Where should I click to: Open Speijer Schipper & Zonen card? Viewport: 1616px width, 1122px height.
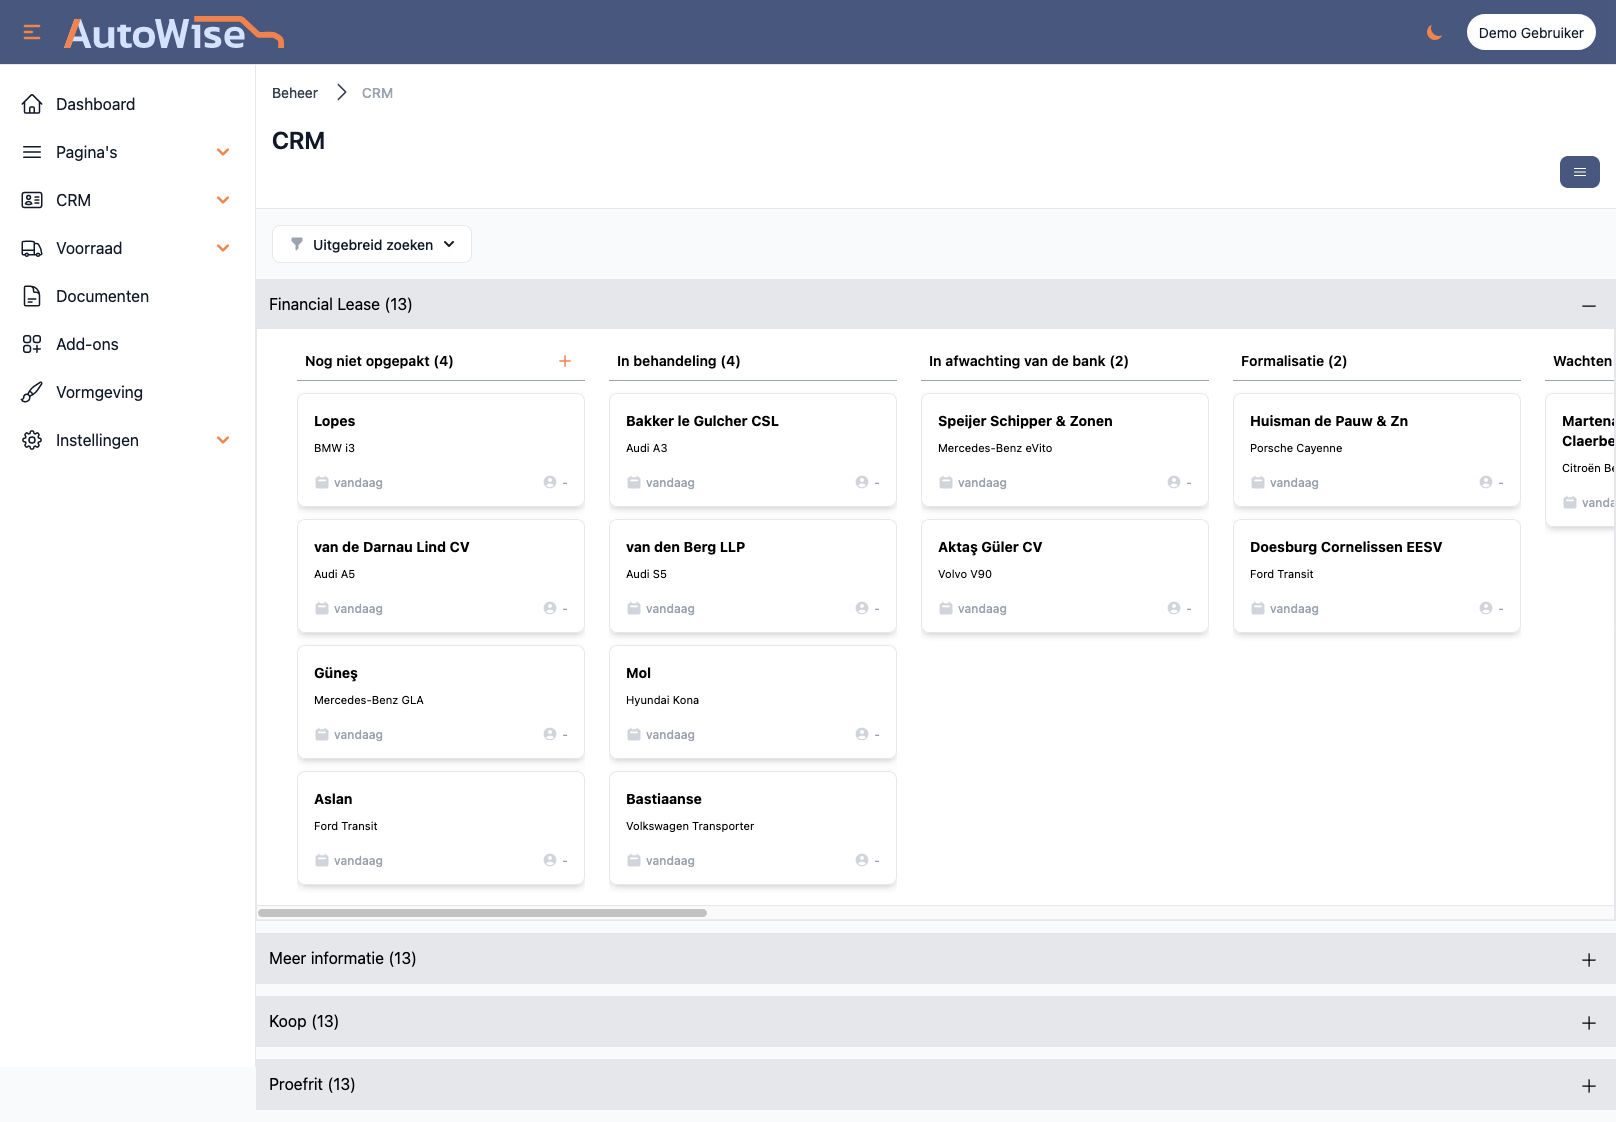(1065, 450)
